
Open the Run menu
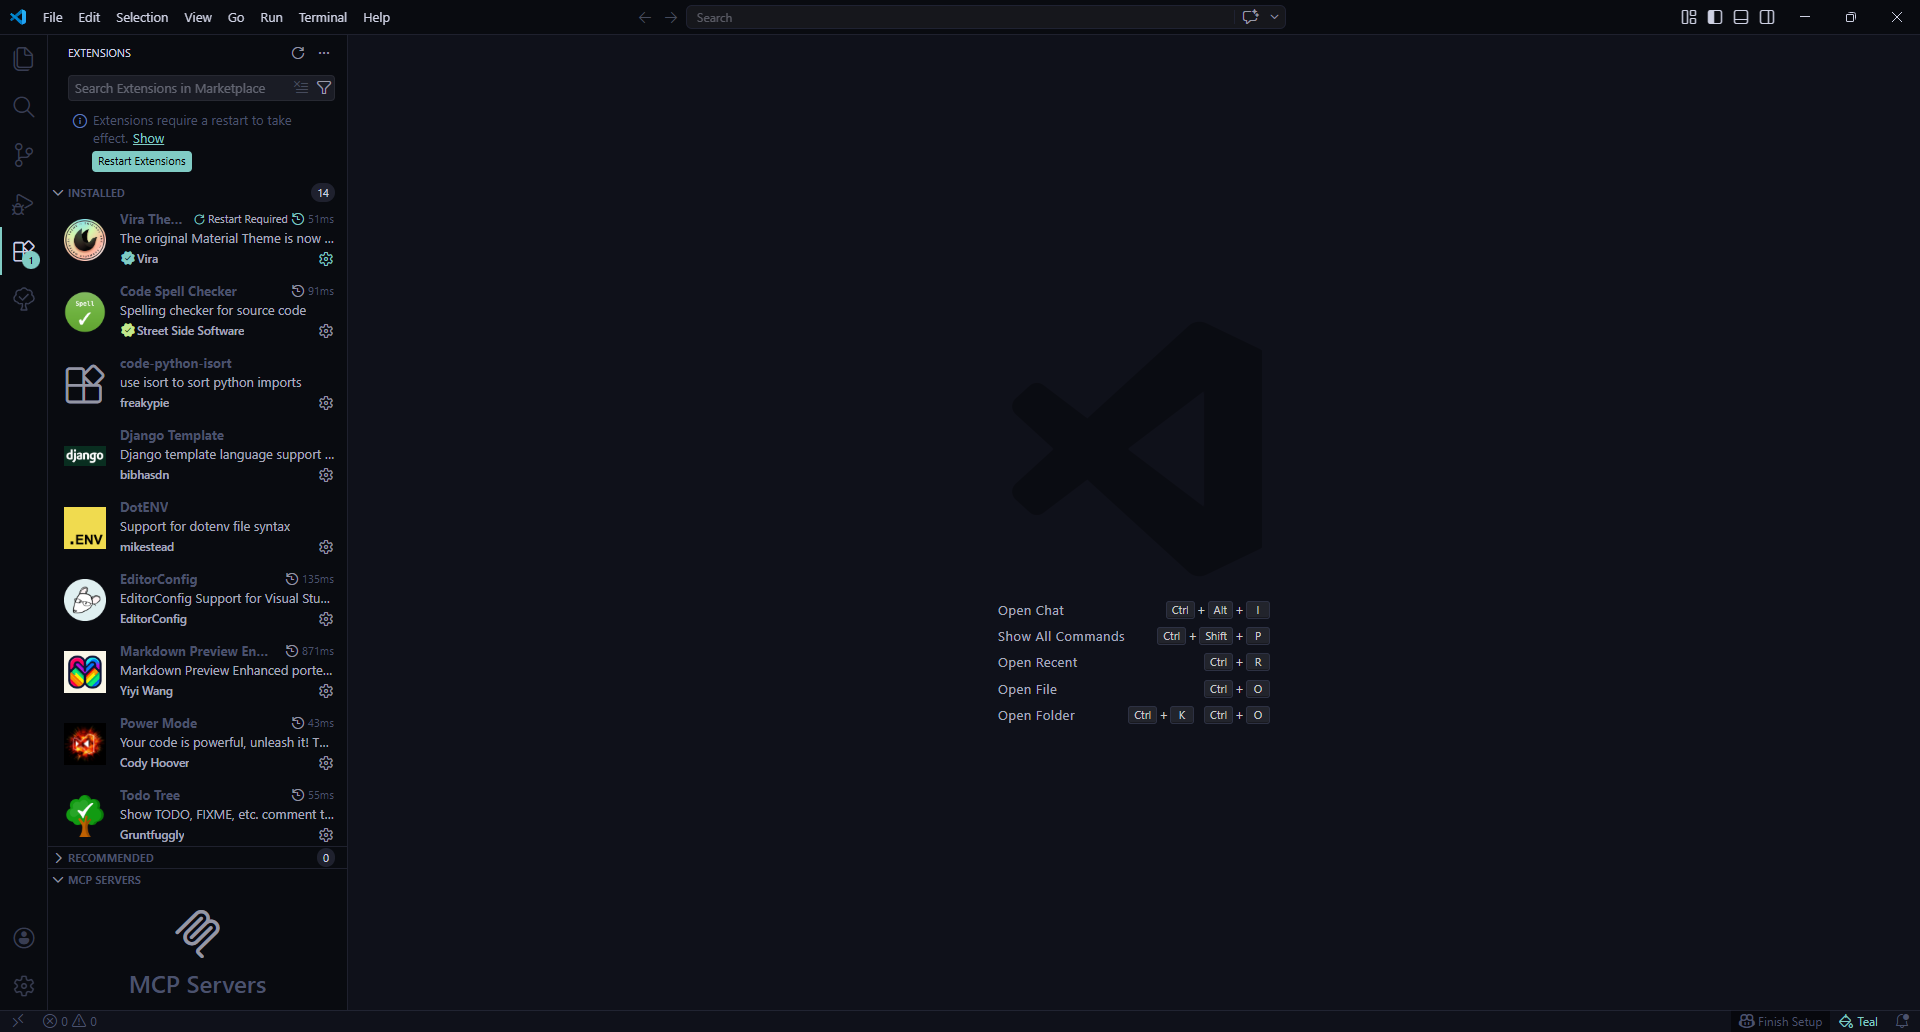click(x=271, y=17)
